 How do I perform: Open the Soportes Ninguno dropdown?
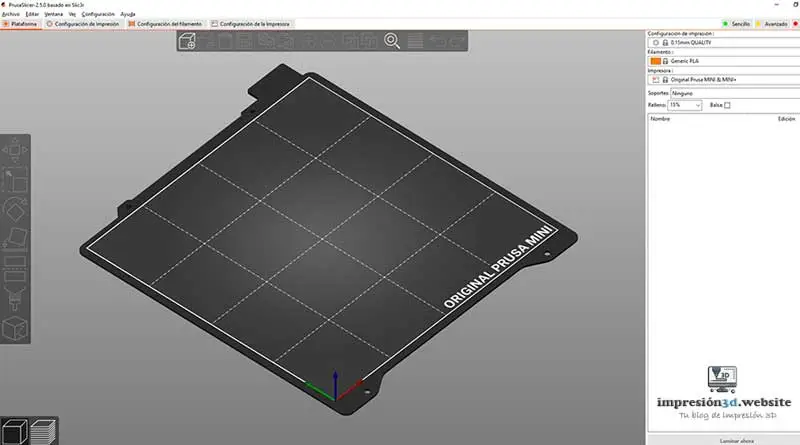tap(735, 93)
